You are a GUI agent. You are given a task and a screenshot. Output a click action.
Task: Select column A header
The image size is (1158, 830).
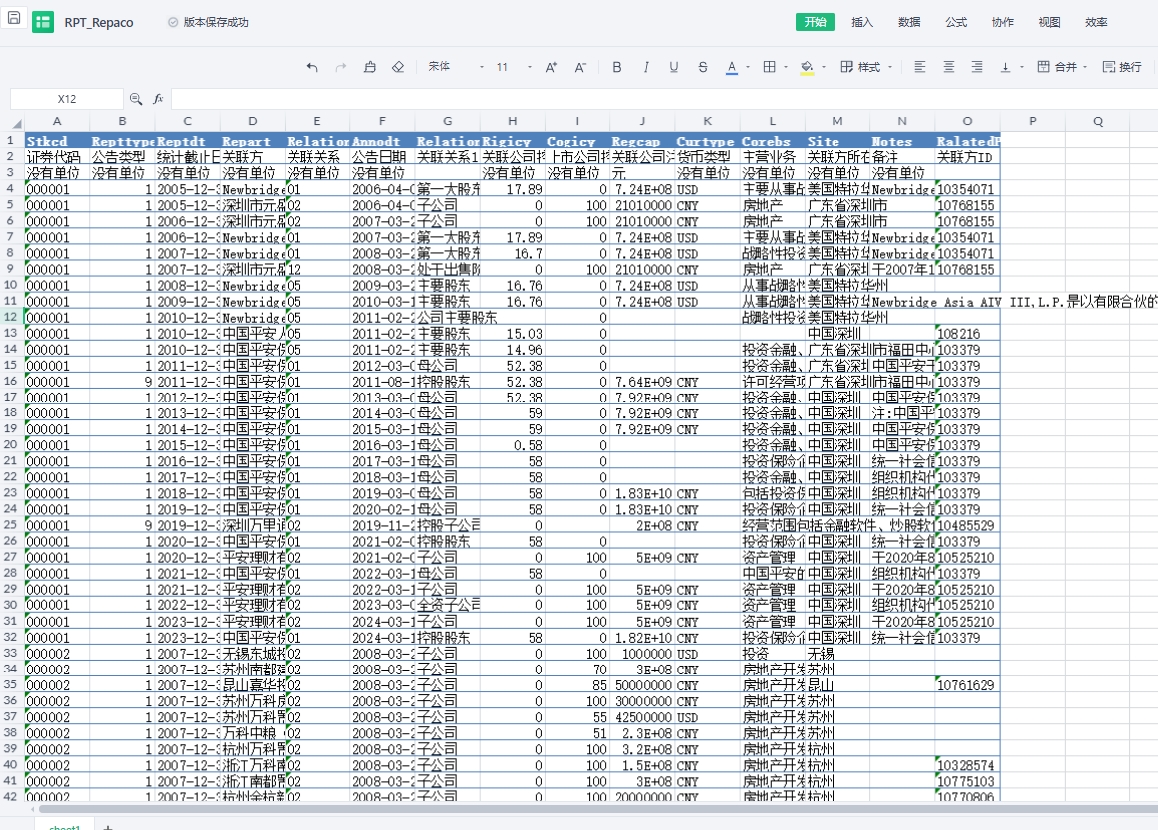coord(57,122)
